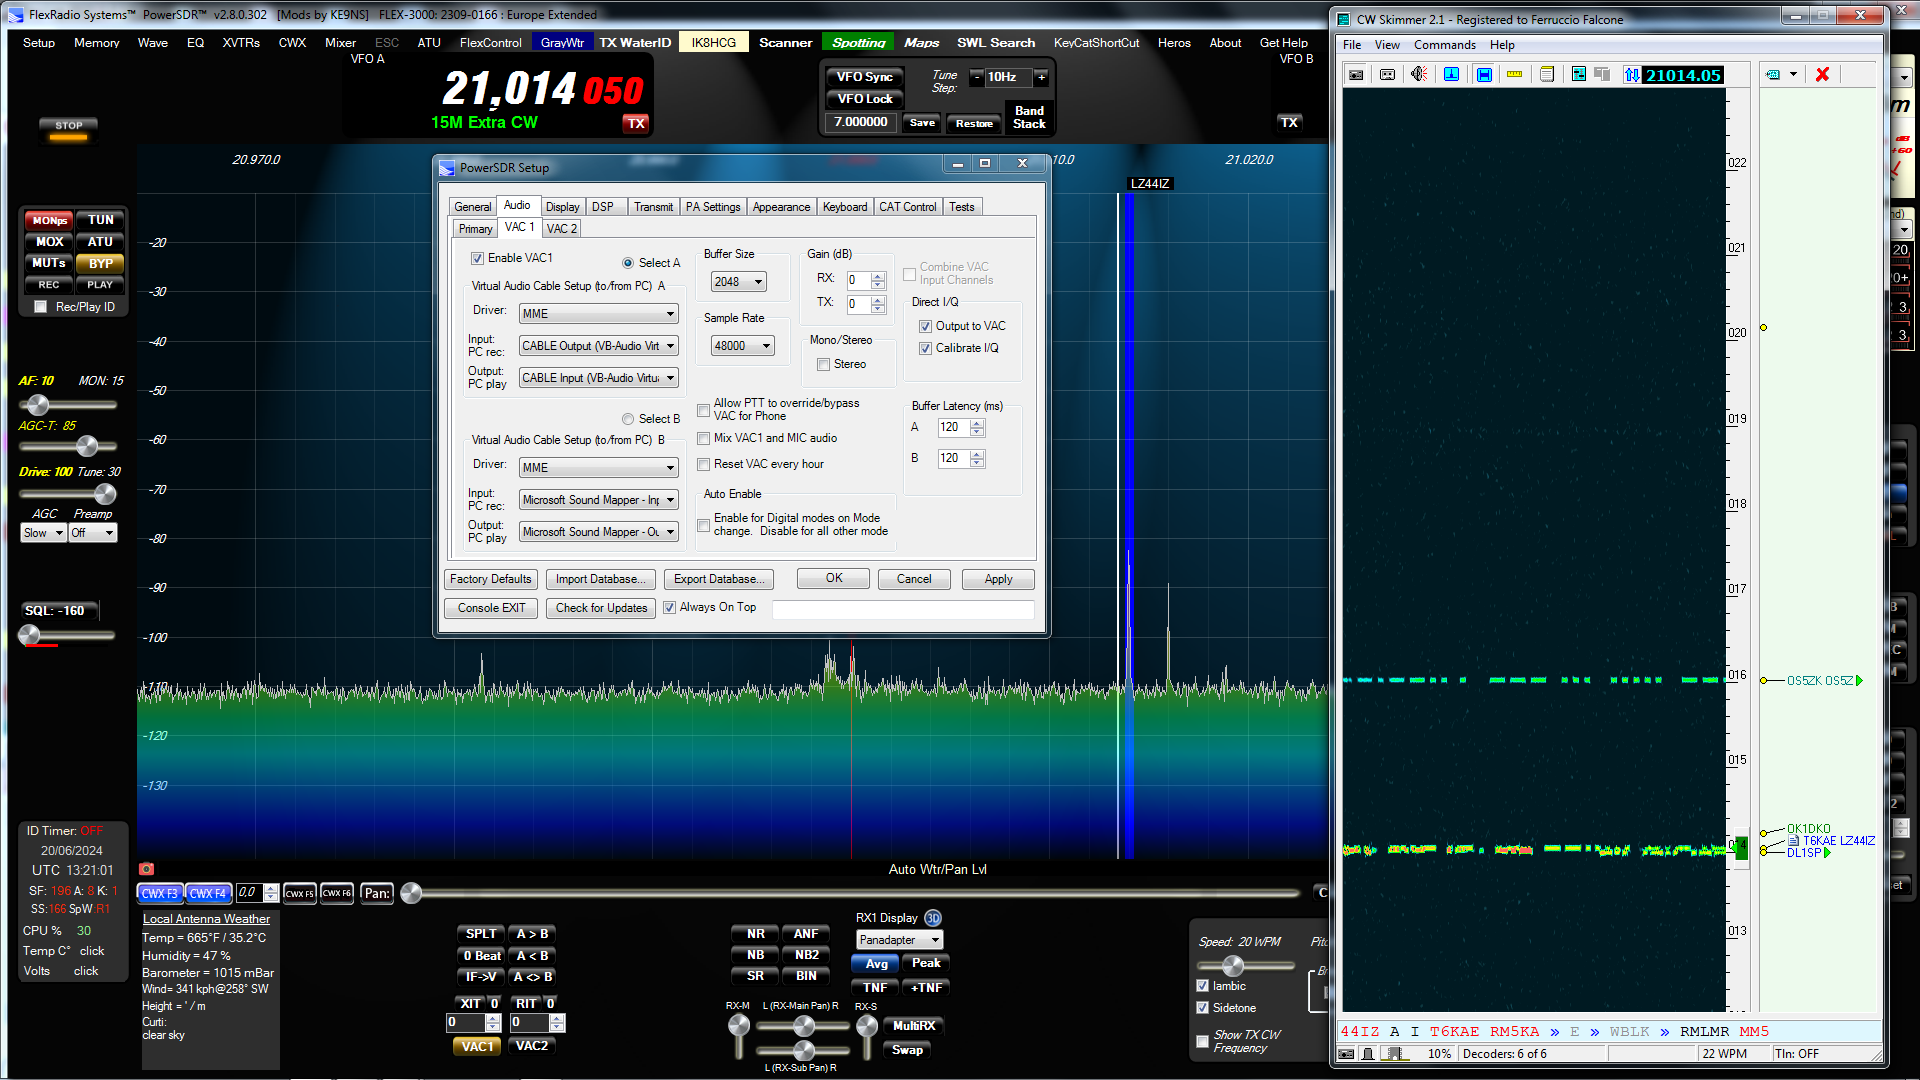1920x1080 pixels.
Task: Click the up-down arrows frequency icon in Skimmer
Action: (1632, 75)
